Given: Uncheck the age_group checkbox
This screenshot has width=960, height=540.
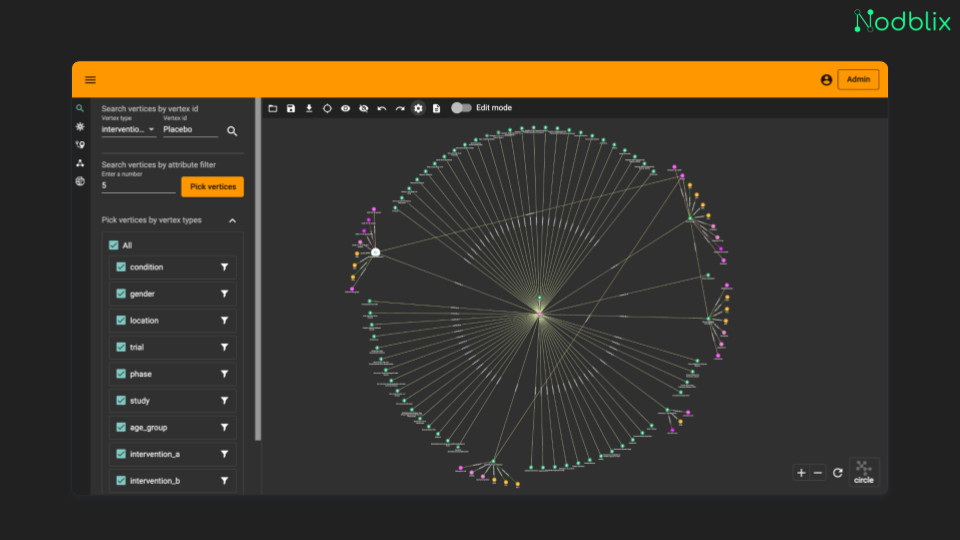Looking at the screenshot, I should 121,427.
